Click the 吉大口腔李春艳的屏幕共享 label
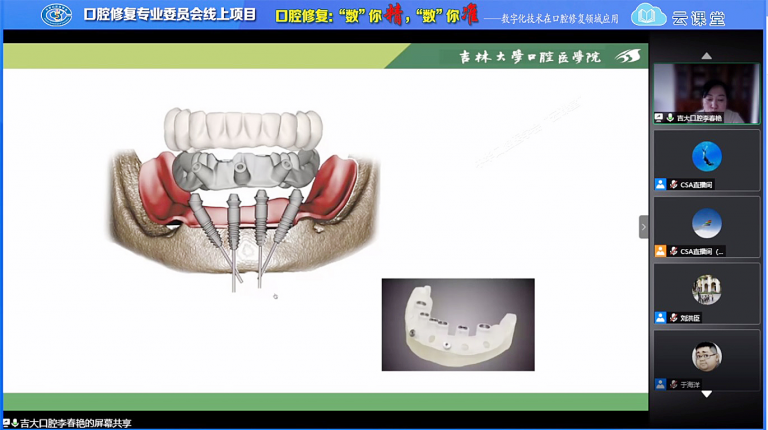 [x=75, y=423]
